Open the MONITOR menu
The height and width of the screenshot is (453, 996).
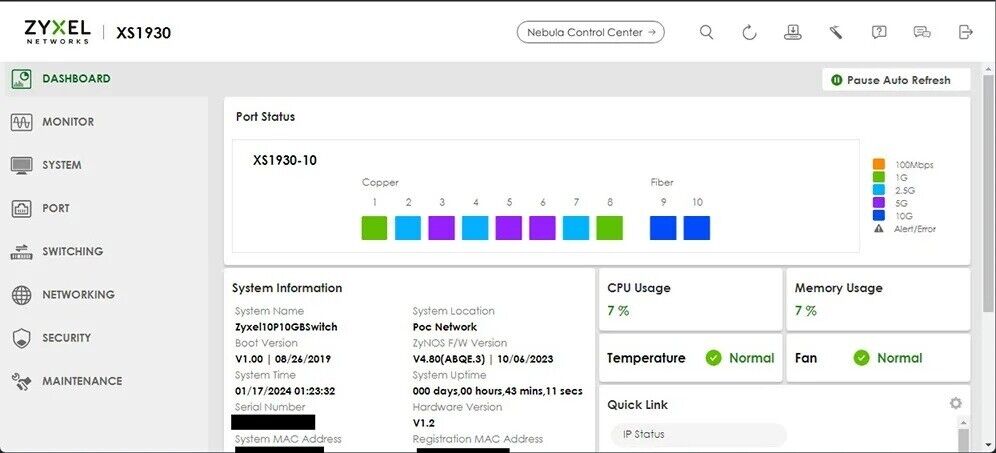[68, 122]
